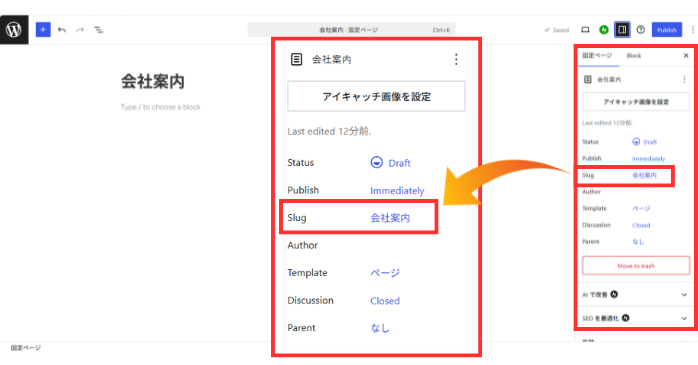Click the Closed discussion link in right sidebar
The image size is (698, 365).
click(641, 225)
